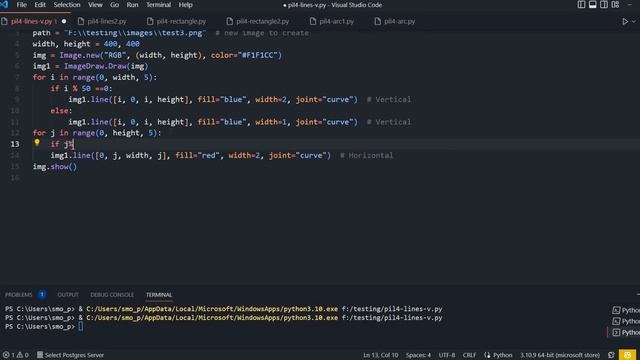Change encoding via UTF-8 status entry
Image resolution: width=640 pixels, height=360 pixels.
447,355
